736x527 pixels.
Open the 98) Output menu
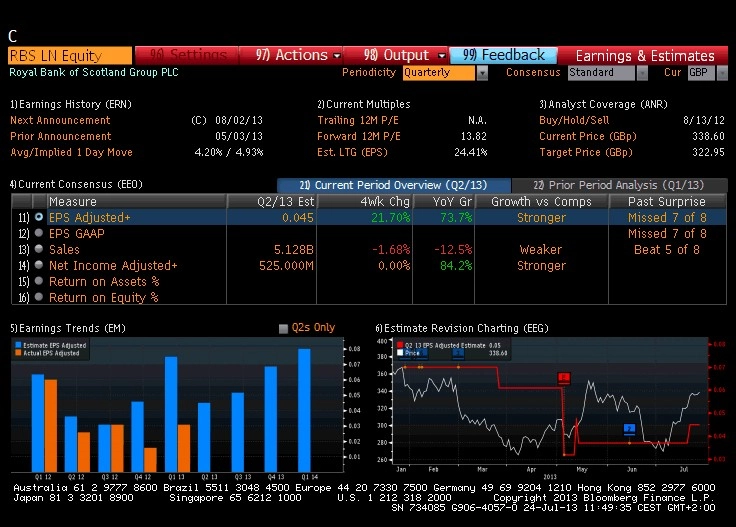pos(396,55)
